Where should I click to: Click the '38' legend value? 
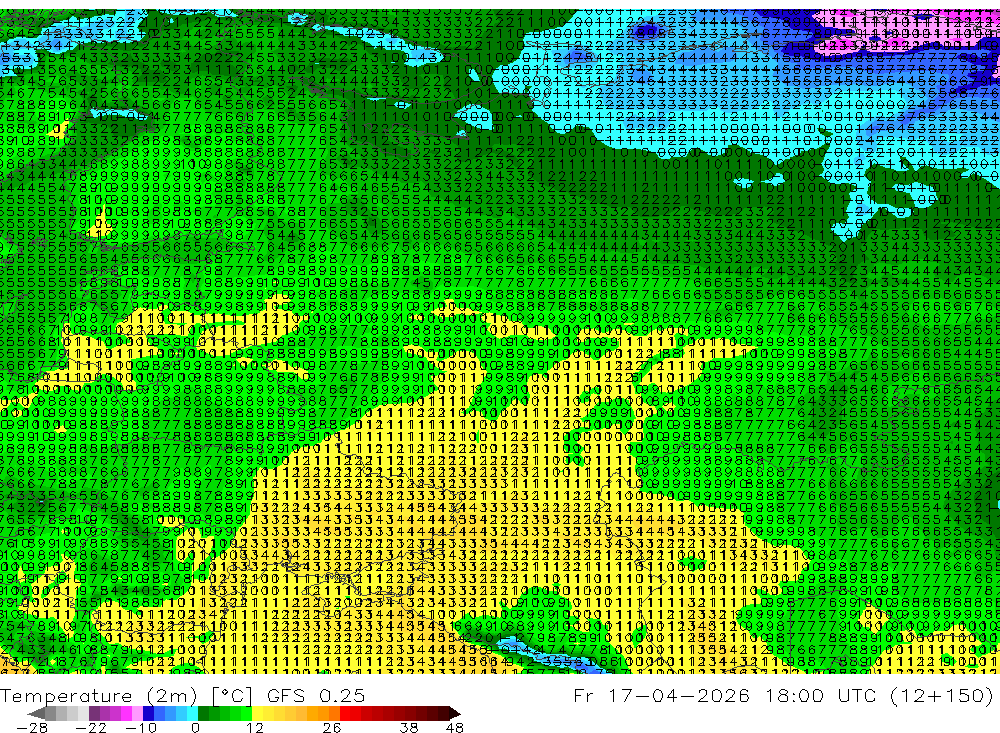tap(409, 728)
